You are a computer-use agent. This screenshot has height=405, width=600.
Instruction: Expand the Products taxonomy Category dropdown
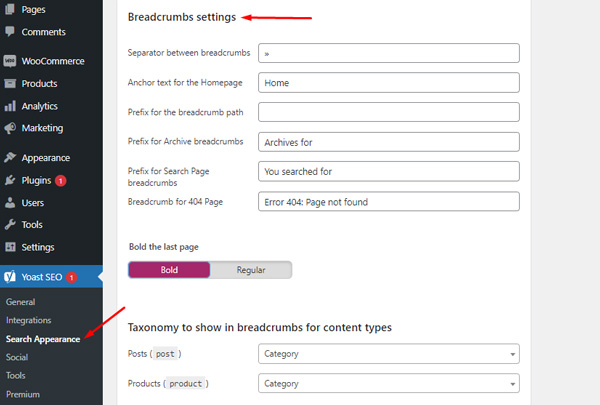click(x=389, y=383)
